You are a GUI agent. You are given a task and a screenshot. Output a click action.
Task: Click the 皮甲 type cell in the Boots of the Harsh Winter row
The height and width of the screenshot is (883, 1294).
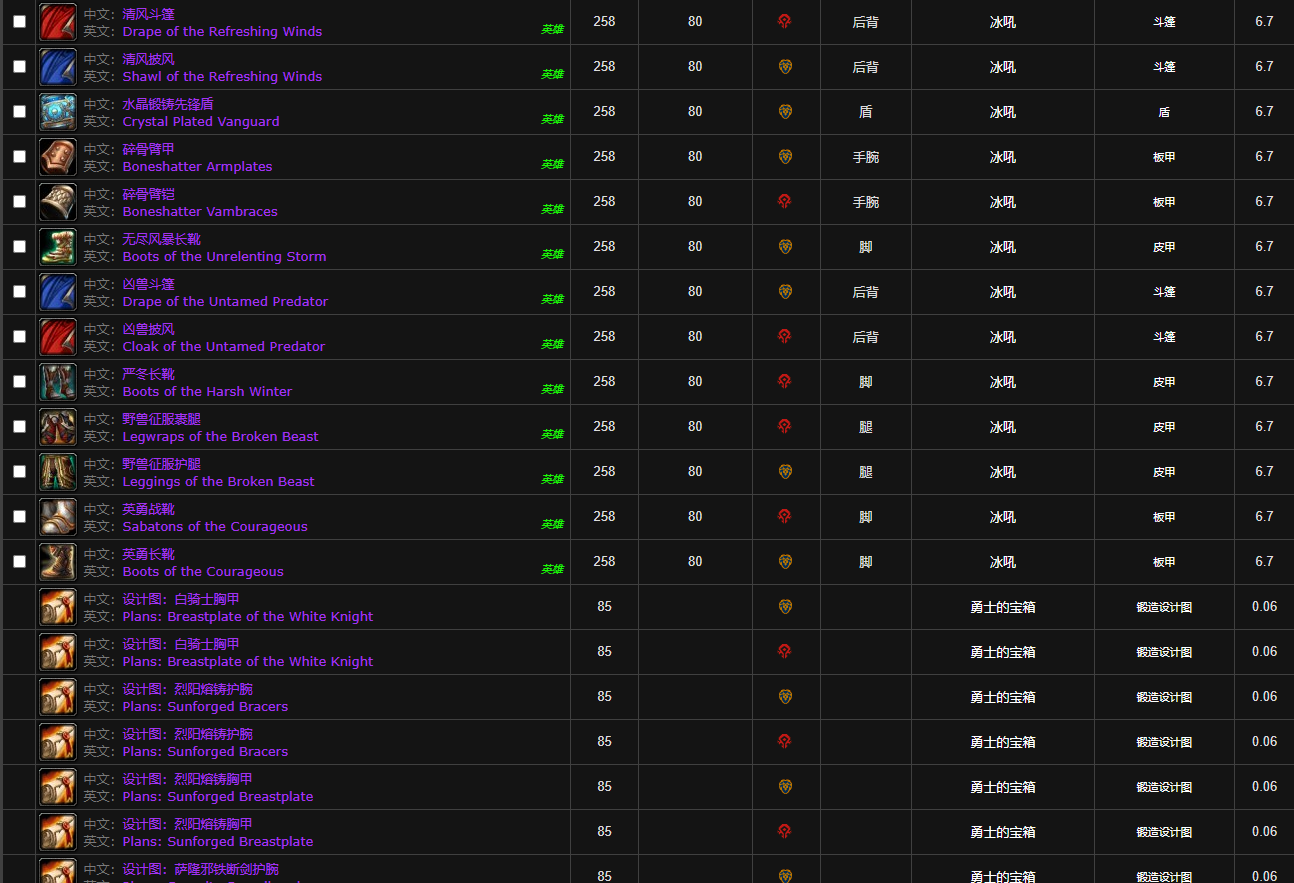1164,382
